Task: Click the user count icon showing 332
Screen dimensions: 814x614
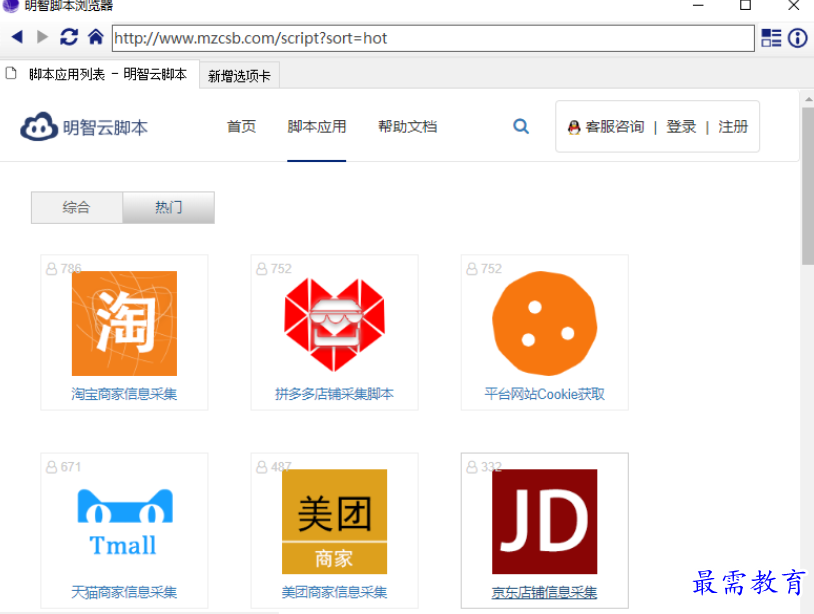Action: tap(472, 467)
